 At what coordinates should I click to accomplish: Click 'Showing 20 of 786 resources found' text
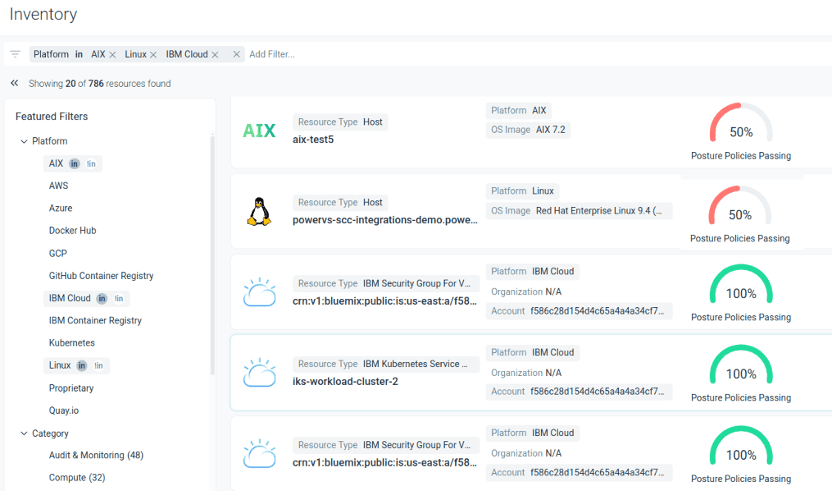tap(100, 83)
